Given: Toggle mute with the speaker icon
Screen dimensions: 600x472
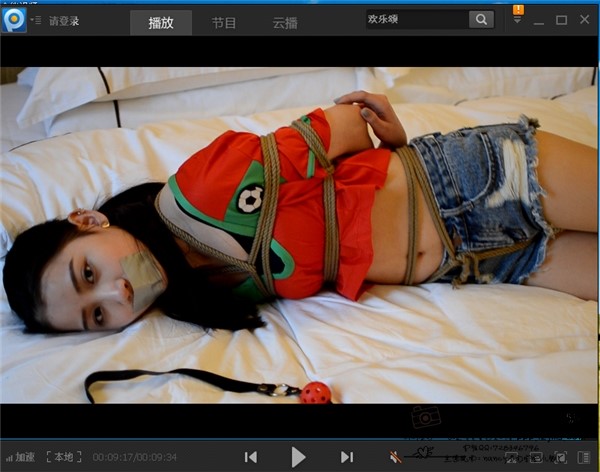Looking at the screenshot, I should pos(396,457).
